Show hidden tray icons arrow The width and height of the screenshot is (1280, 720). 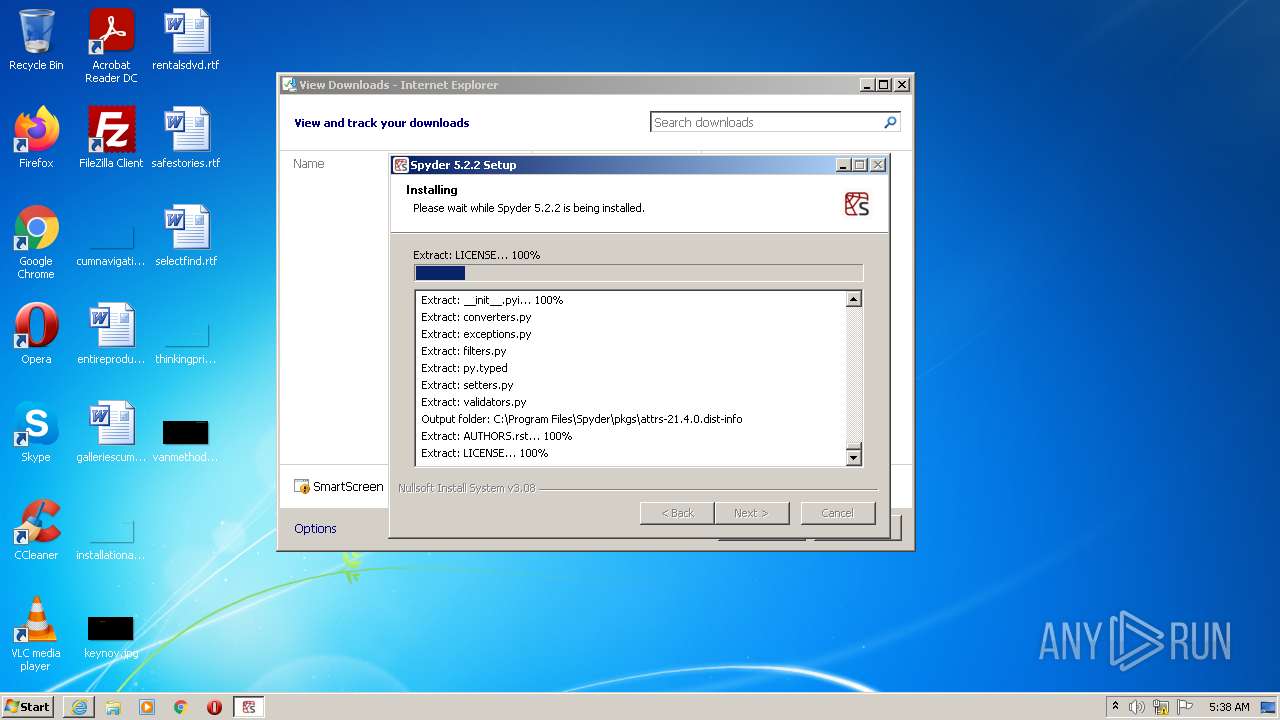(1115, 707)
